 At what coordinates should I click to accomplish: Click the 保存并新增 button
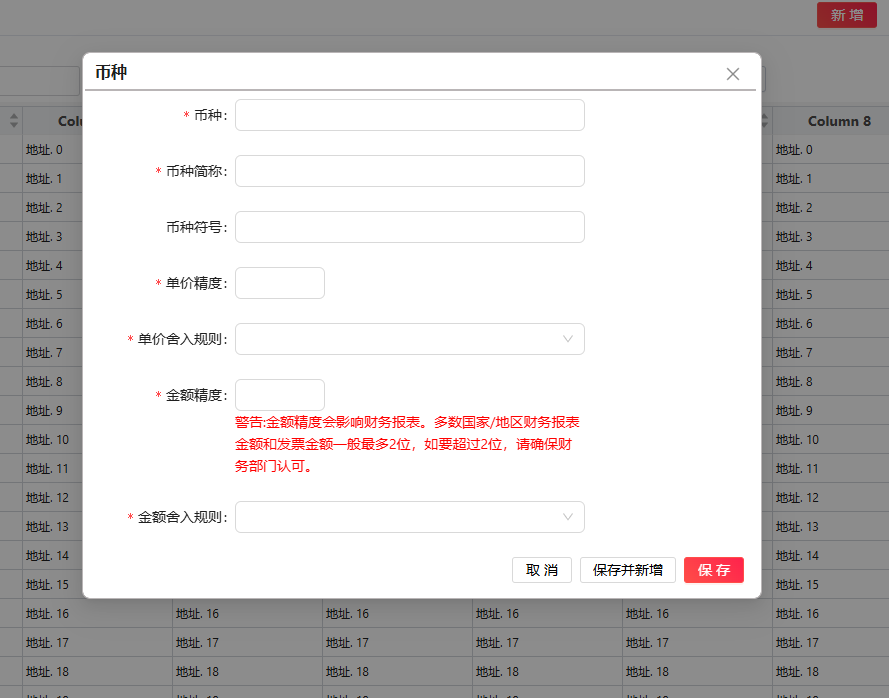click(x=628, y=570)
